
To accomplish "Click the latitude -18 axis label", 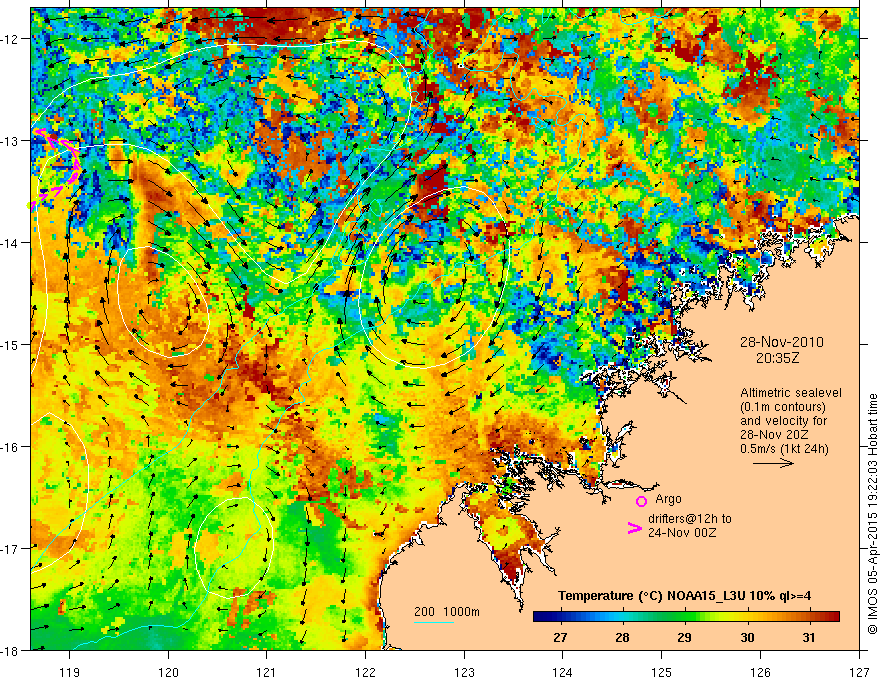I will (11, 650).
